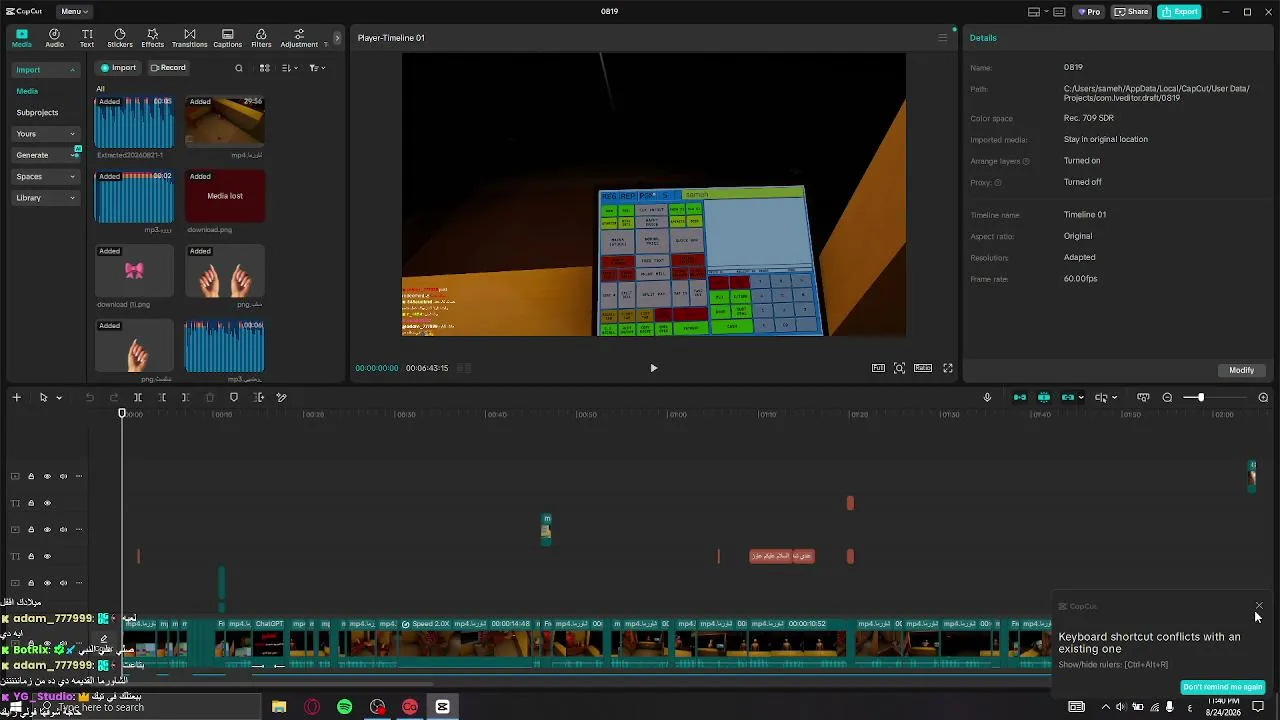Open the Audio tab
This screenshot has width=1280, height=720.
[54, 38]
